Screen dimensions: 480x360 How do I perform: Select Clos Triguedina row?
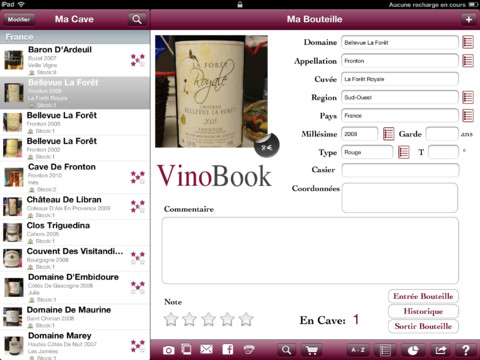75,232
